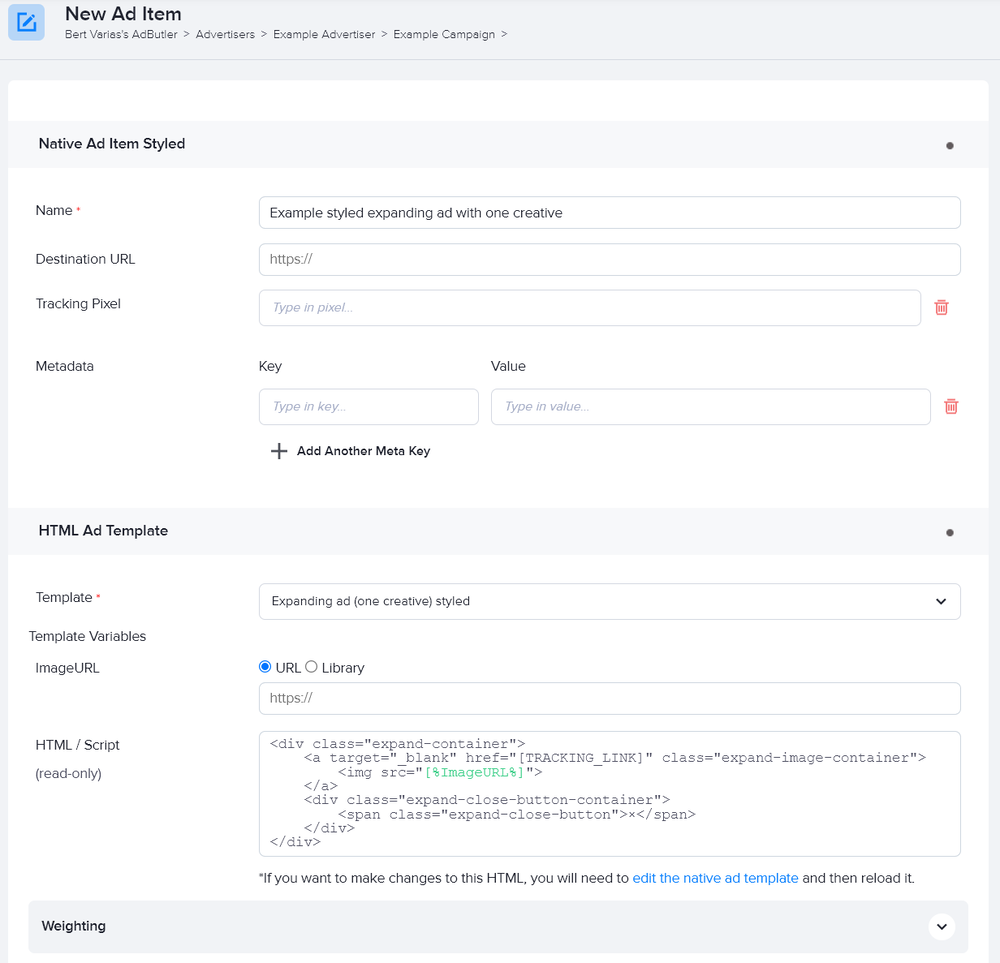Click the Native Ad Item Styled heading
The image size is (1000, 963).
(112, 143)
